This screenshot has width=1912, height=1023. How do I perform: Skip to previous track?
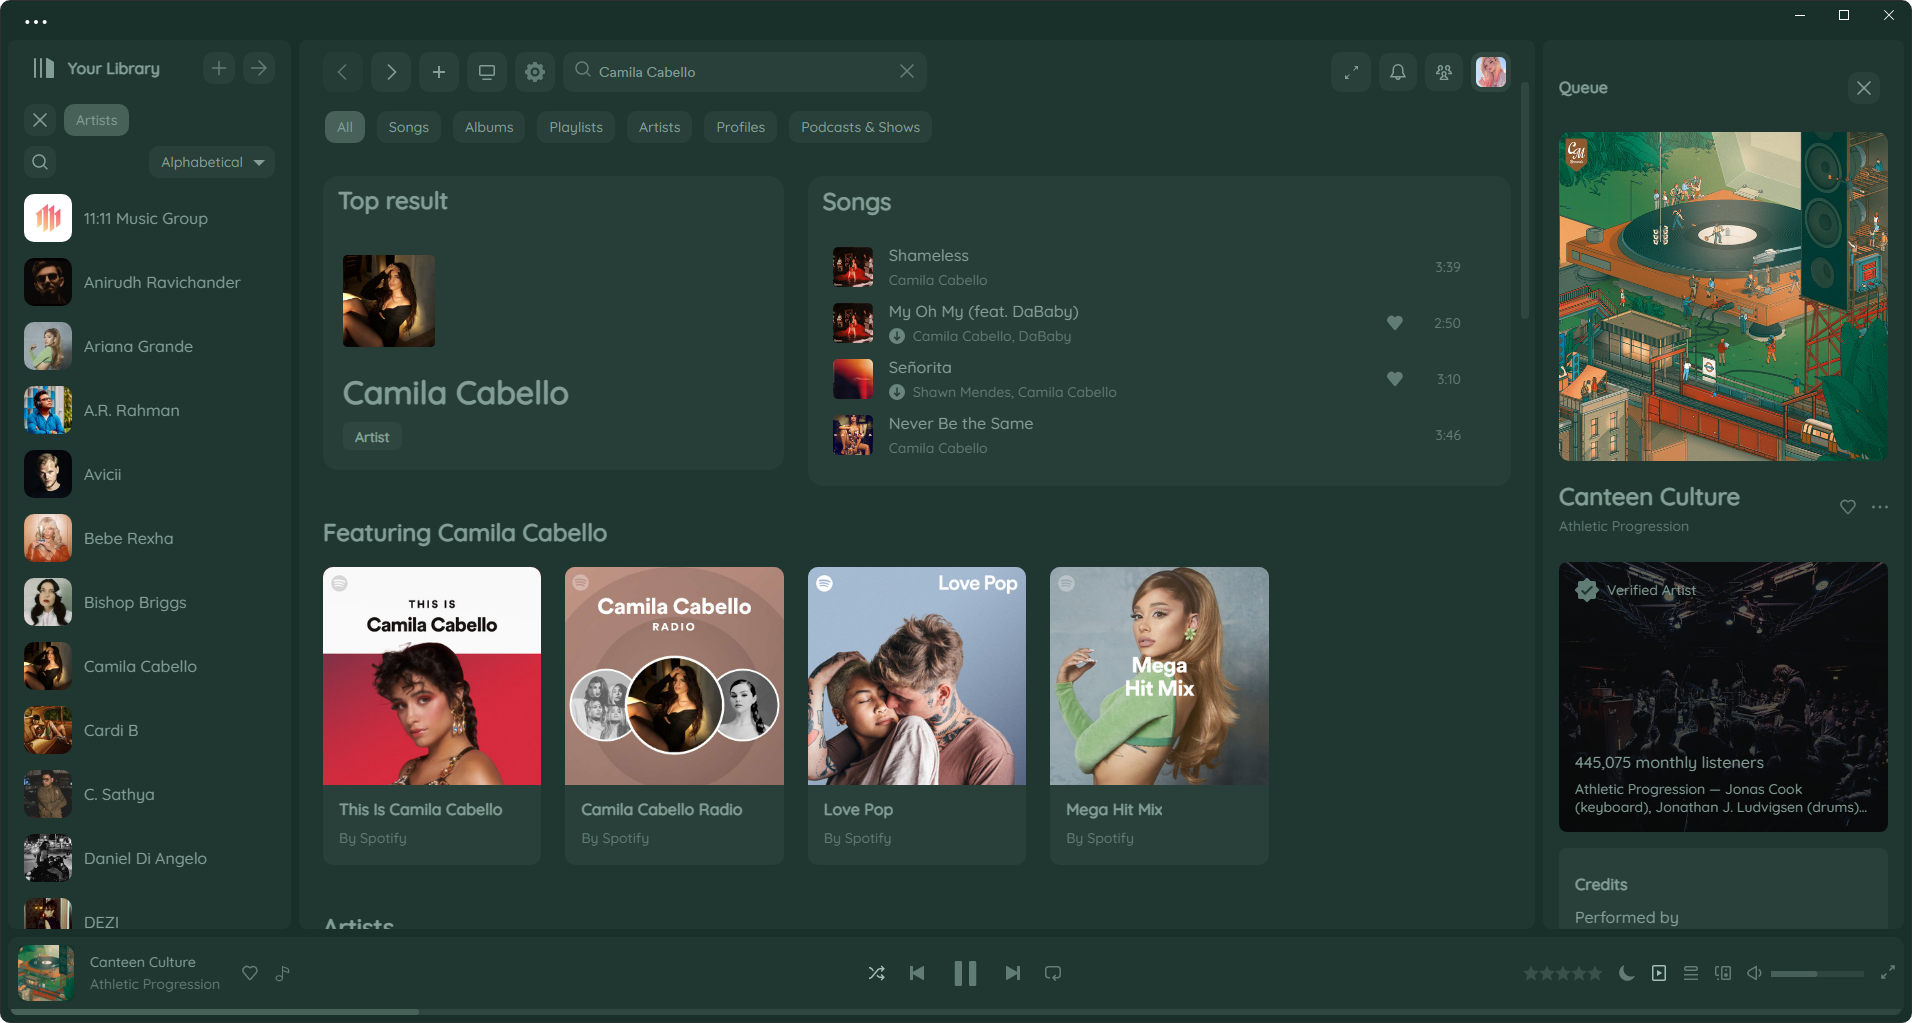coord(917,973)
